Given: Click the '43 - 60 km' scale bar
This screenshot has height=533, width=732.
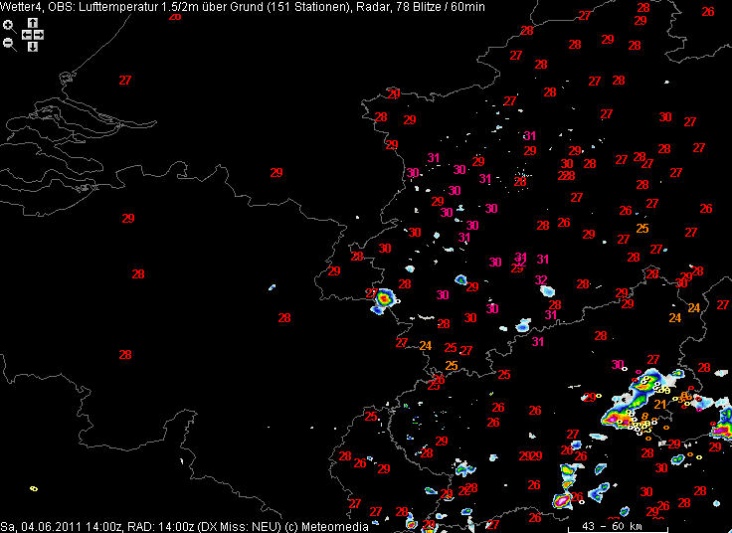Looking at the screenshot, I should (612, 525).
